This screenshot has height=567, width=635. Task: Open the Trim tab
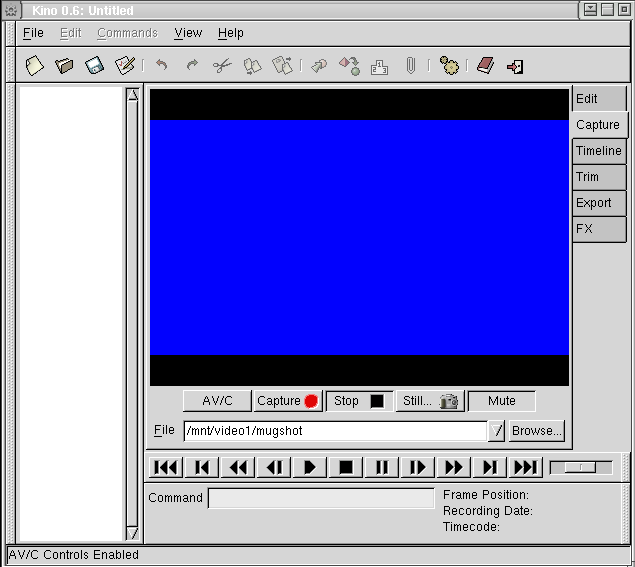tap(599, 177)
